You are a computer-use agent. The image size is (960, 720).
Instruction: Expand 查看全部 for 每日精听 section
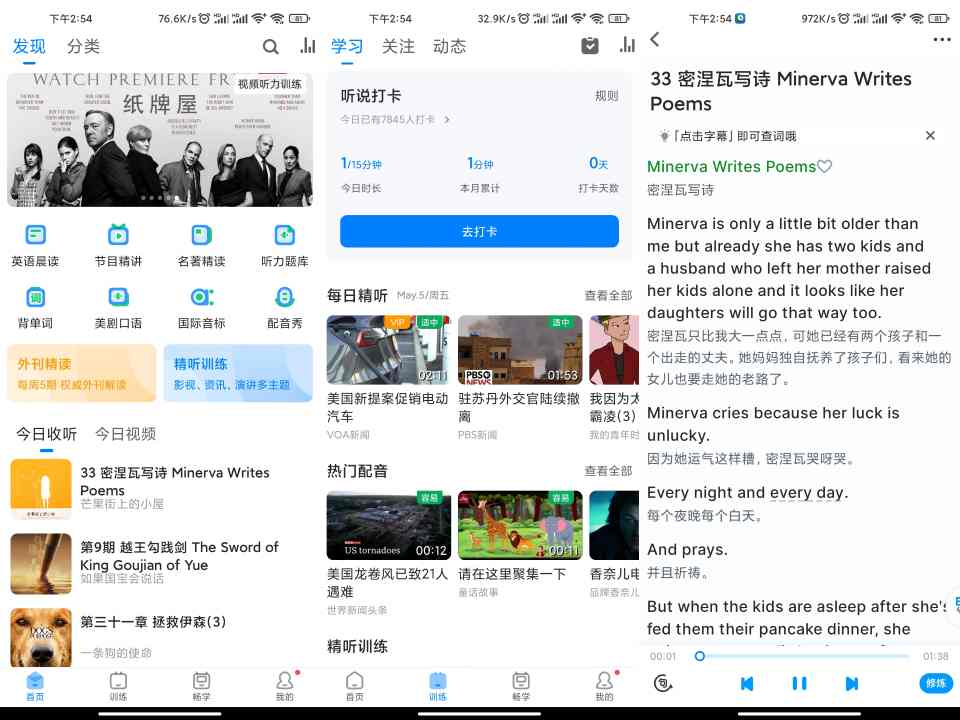pos(608,296)
